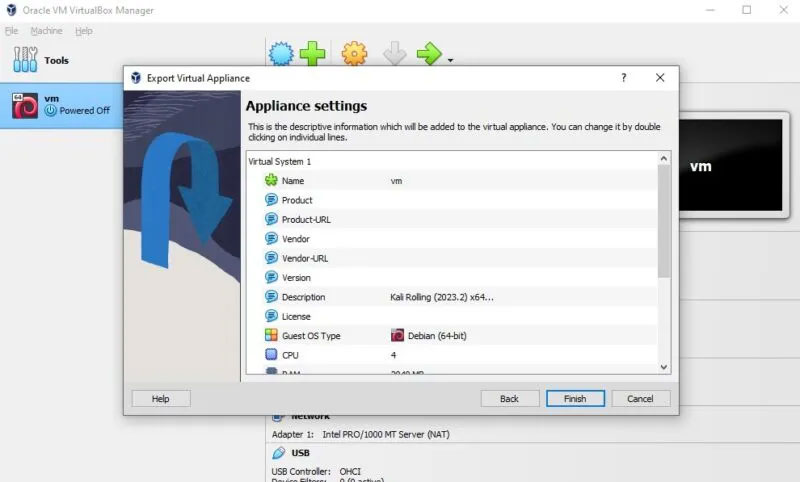Click the list scrollbar down arrow

664,367
